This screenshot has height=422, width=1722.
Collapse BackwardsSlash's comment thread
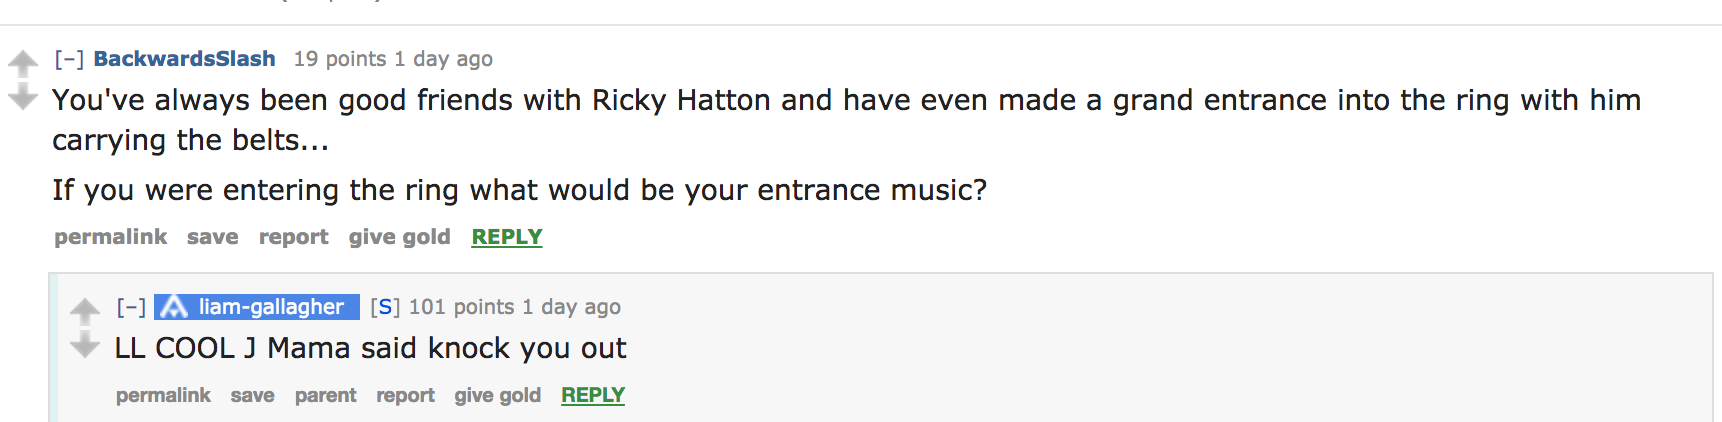tap(69, 59)
